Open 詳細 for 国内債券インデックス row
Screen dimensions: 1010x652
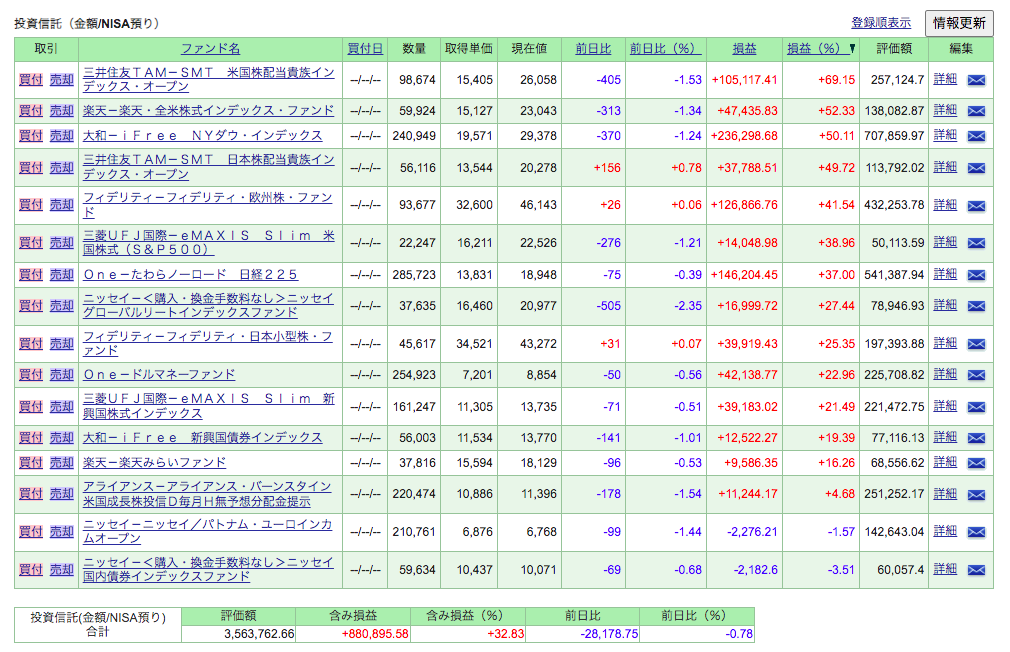point(945,569)
